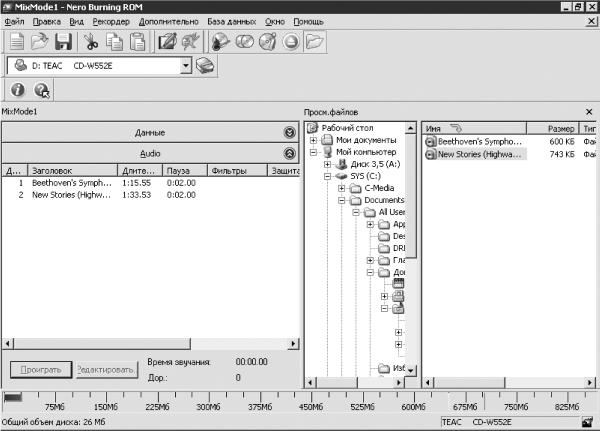Click the choose recorder icon beside drive list

coord(205,66)
